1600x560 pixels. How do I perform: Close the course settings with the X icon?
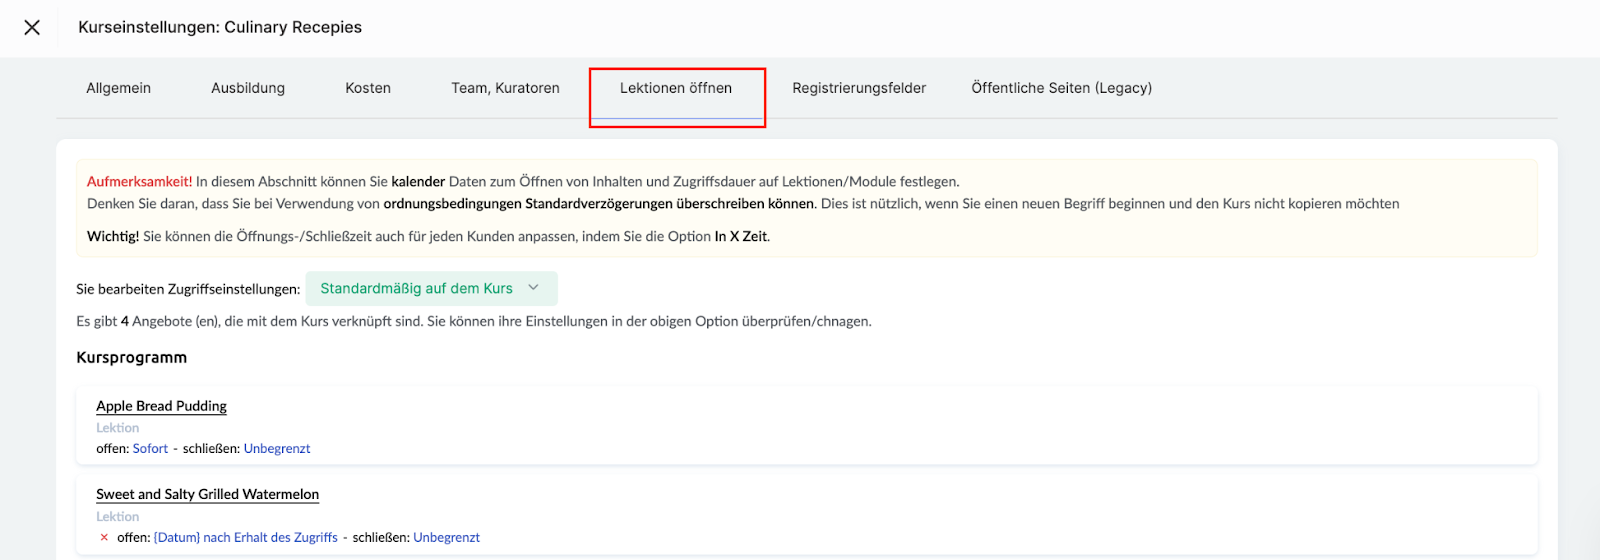[x=32, y=28]
